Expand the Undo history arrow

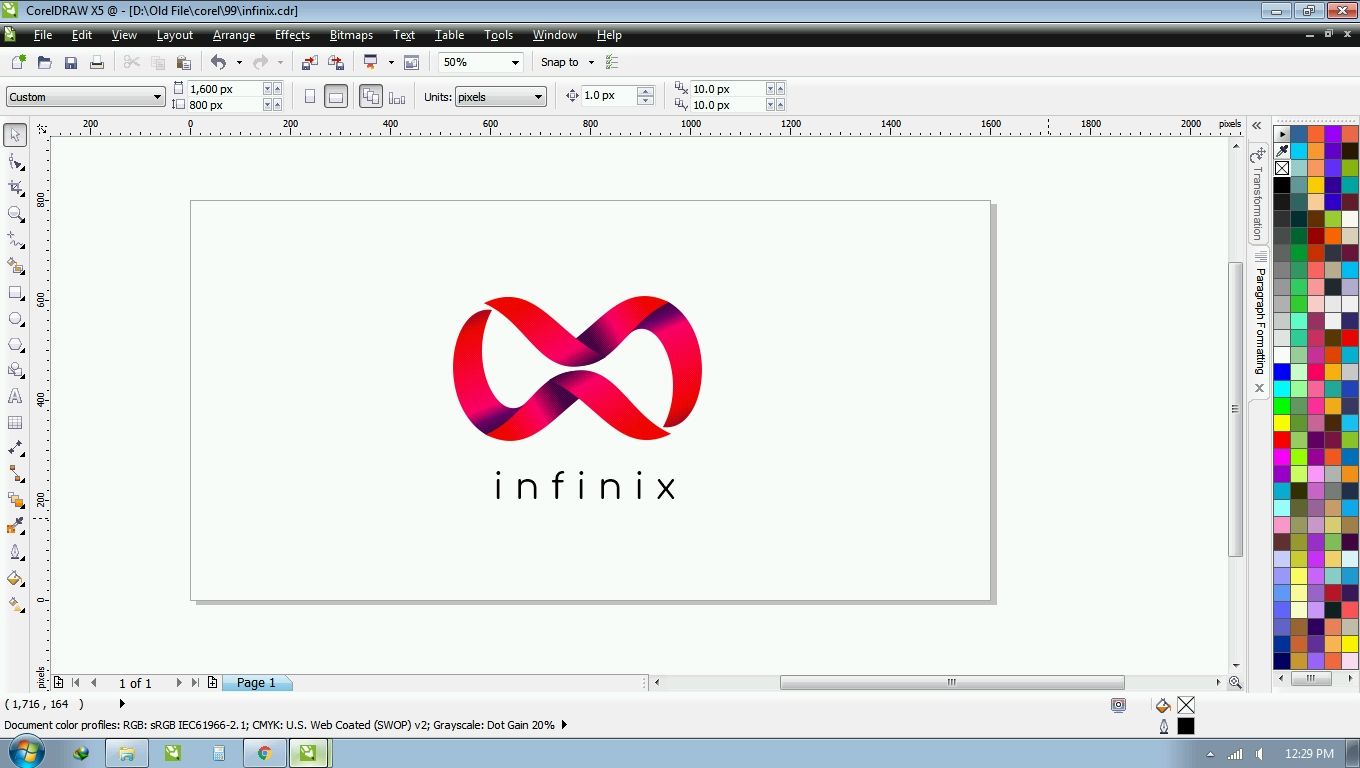239,62
